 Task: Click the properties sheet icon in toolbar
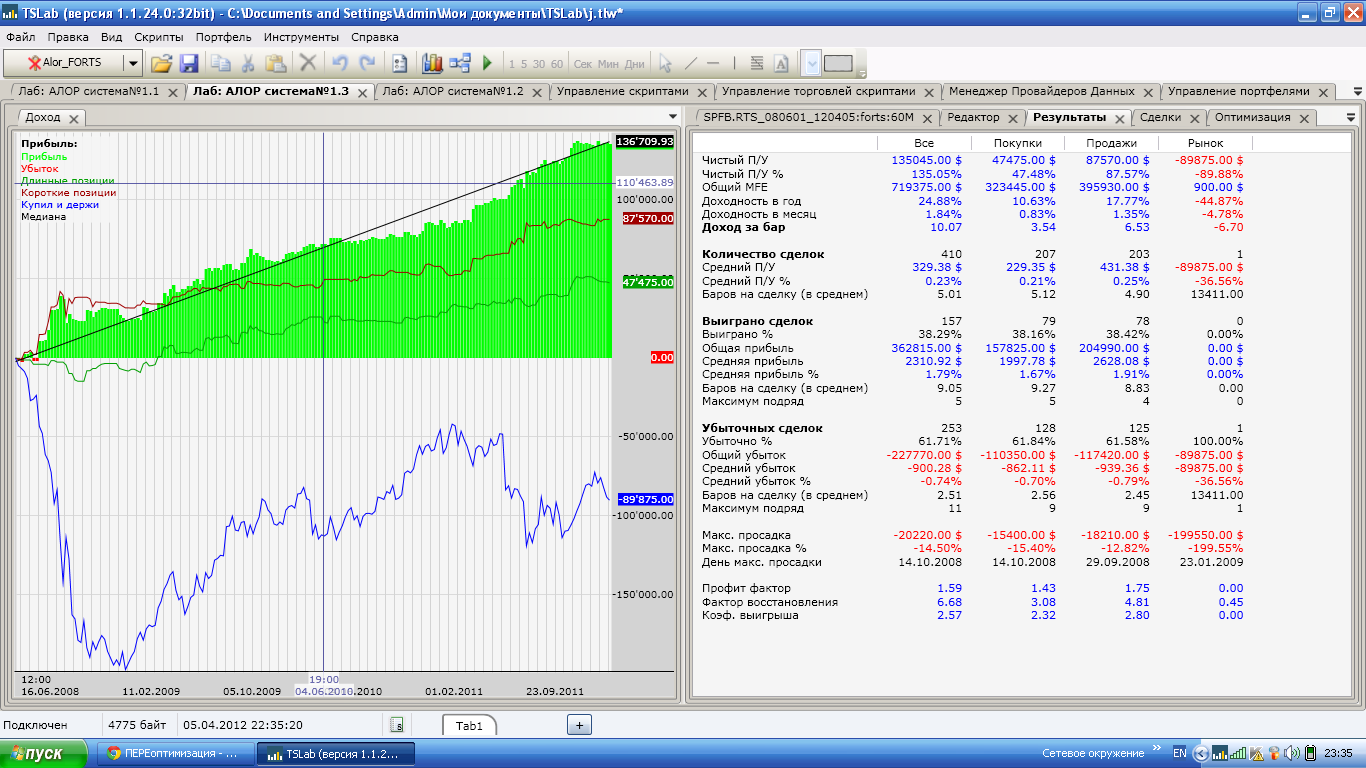(x=400, y=63)
